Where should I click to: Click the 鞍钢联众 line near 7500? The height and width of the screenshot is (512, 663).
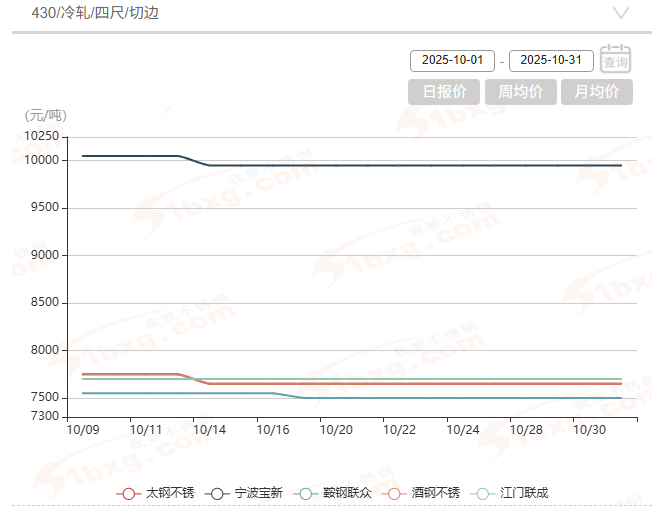click(x=450, y=398)
